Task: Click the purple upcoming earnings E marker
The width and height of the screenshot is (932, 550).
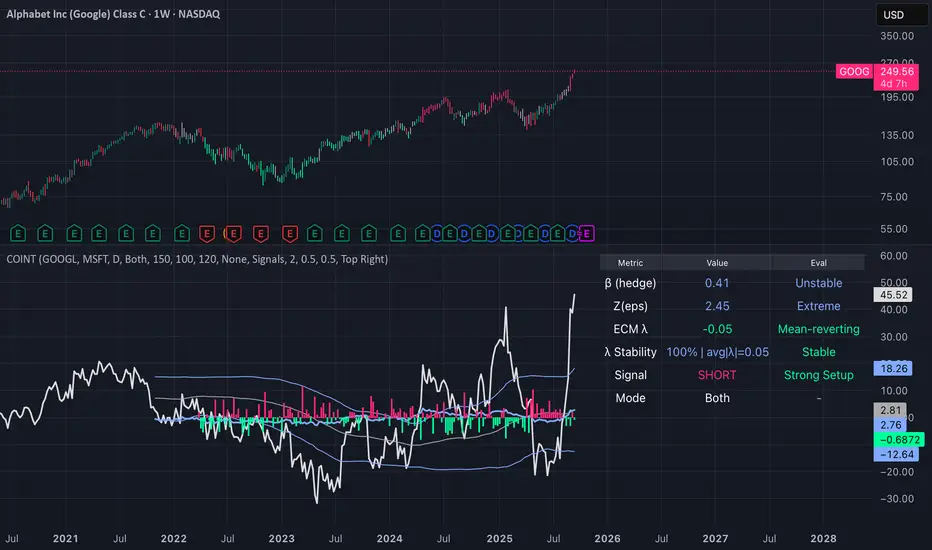Action: coord(586,234)
